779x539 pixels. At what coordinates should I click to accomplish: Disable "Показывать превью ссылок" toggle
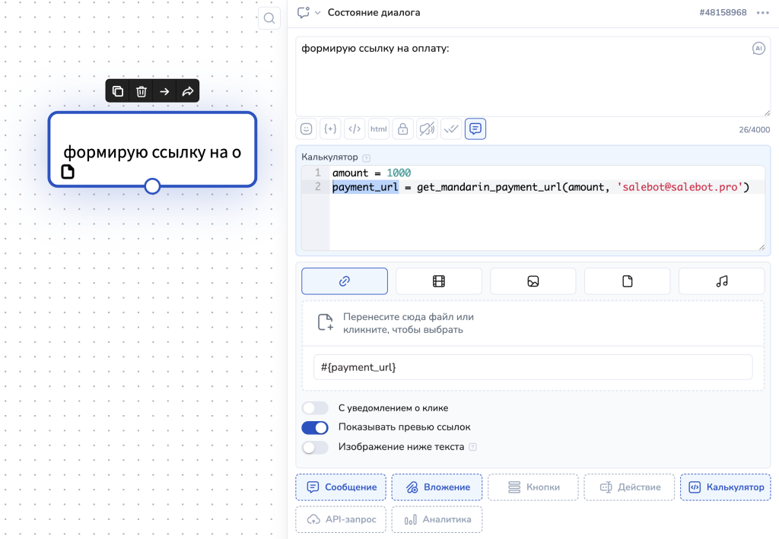pyautogui.click(x=315, y=427)
